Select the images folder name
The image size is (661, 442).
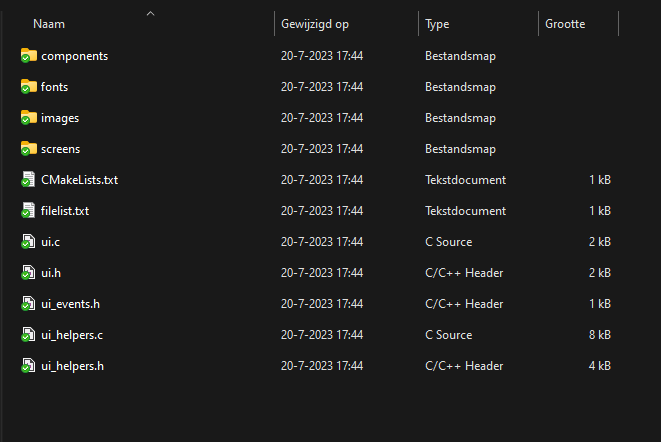[60, 118]
